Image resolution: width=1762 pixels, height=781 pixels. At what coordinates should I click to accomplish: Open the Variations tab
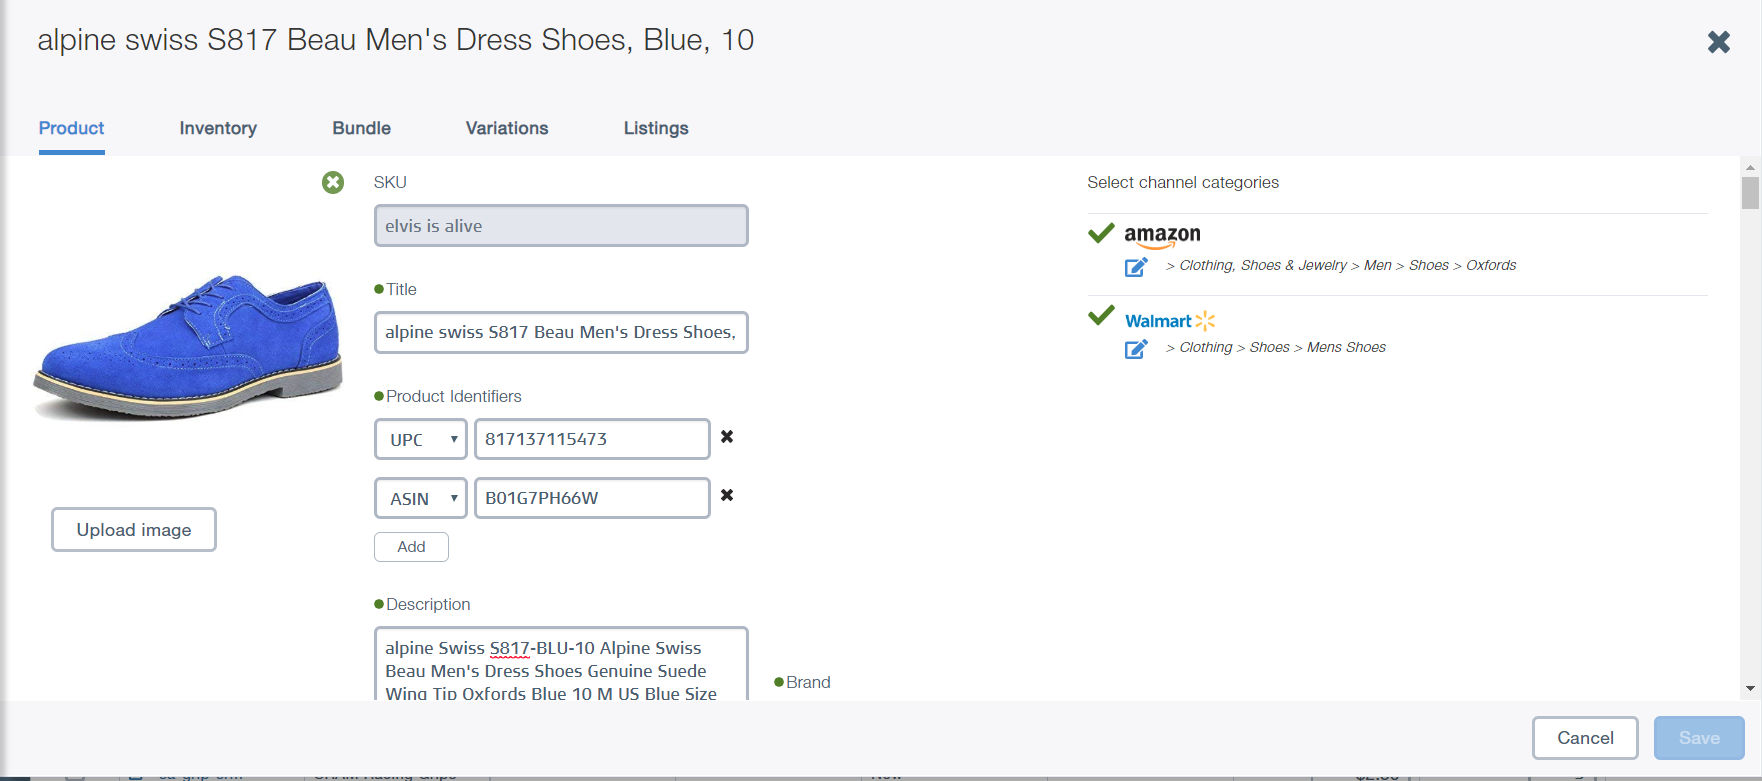(x=507, y=128)
